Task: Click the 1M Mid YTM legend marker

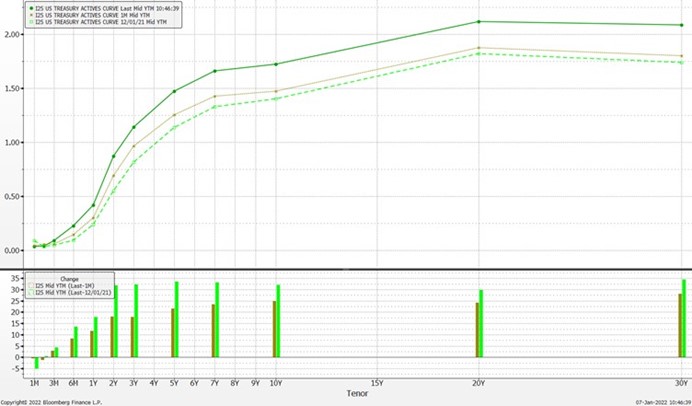Action: [x=33, y=14]
